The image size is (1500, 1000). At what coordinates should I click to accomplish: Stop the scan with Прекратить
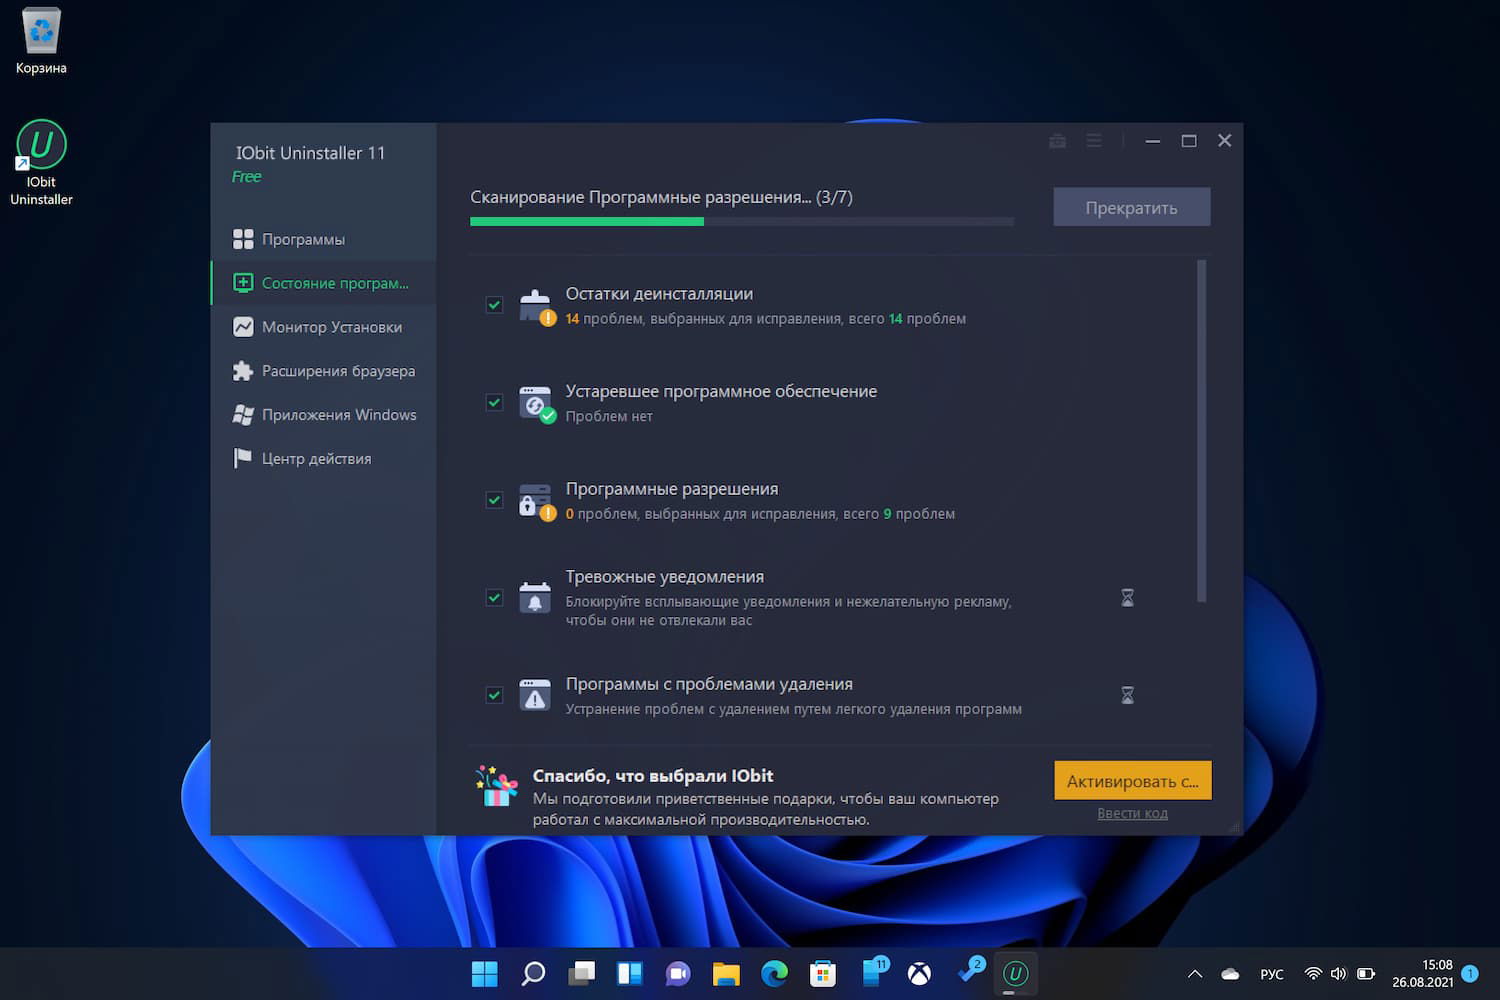pos(1132,207)
